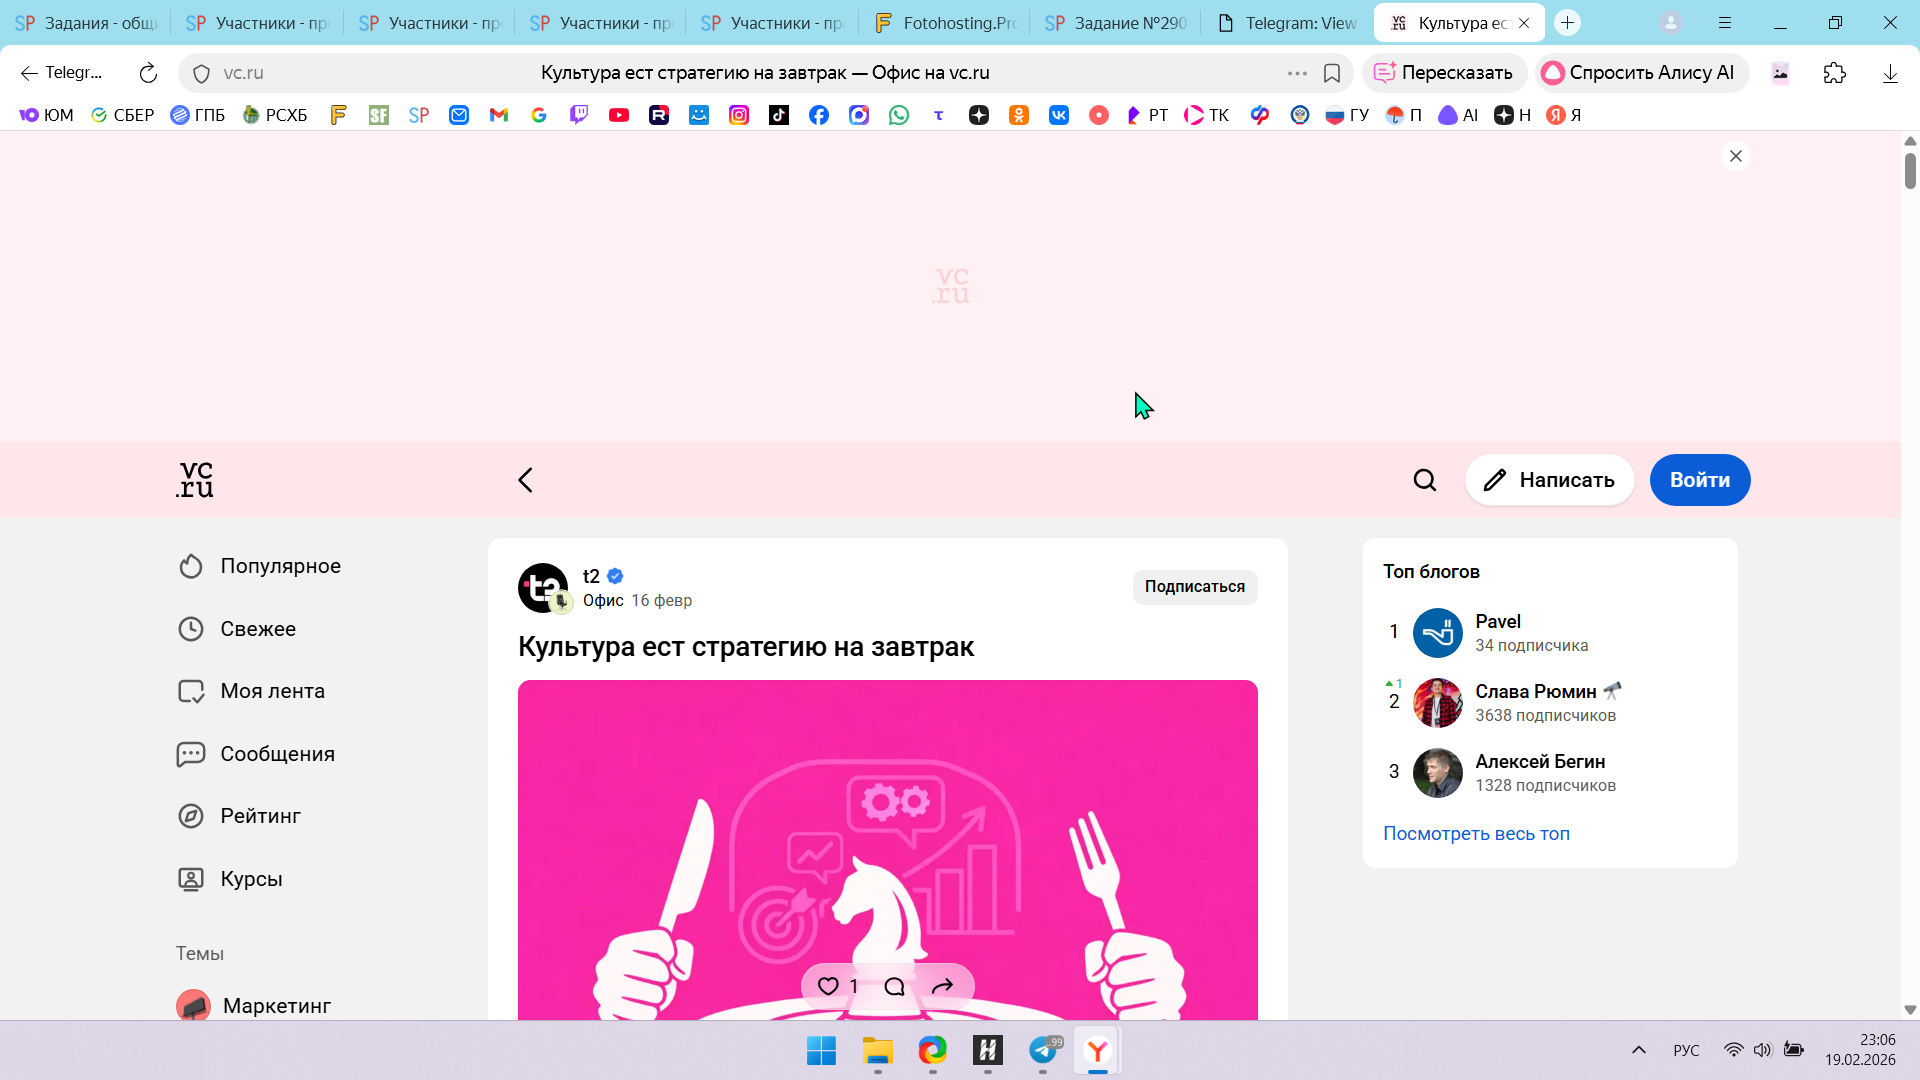Open Telegram from the Windows taskbar

pyautogui.click(x=1043, y=1050)
